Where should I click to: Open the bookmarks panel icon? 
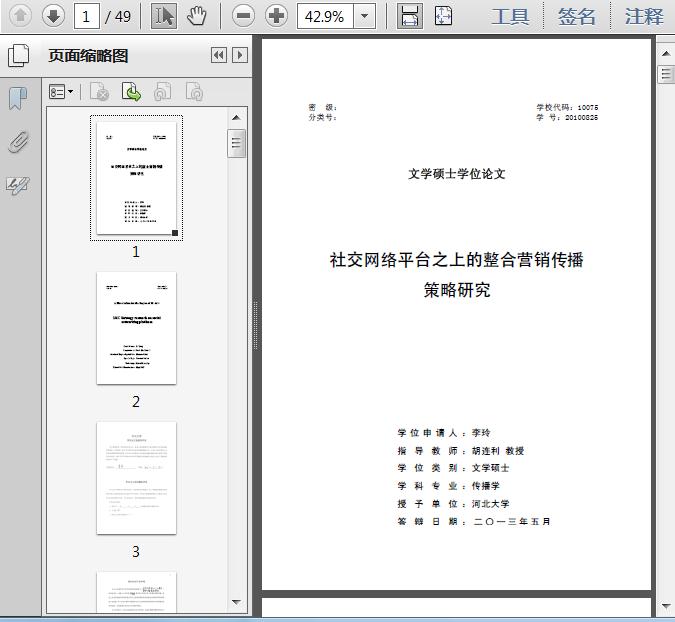(x=18, y=99)
